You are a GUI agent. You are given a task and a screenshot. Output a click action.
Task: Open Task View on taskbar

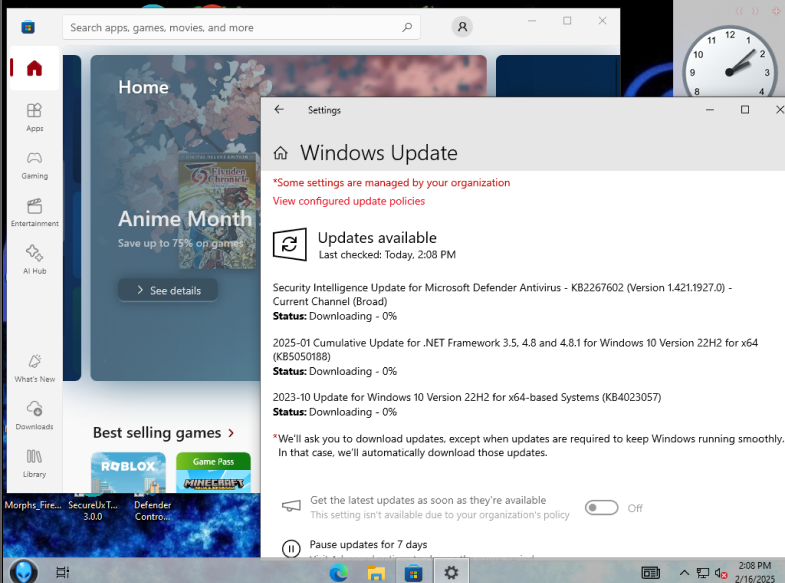click(63, 572)
